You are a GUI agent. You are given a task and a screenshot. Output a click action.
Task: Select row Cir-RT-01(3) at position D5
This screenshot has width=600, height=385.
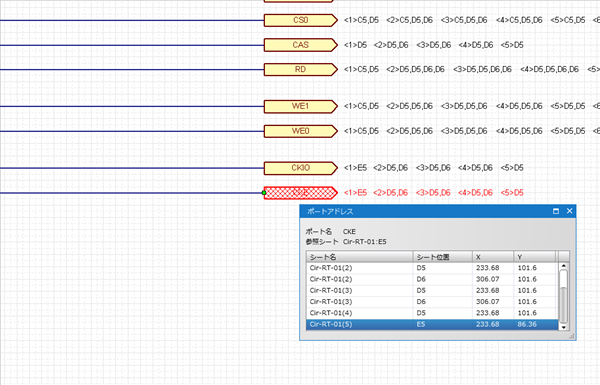(x=432, y=290)
